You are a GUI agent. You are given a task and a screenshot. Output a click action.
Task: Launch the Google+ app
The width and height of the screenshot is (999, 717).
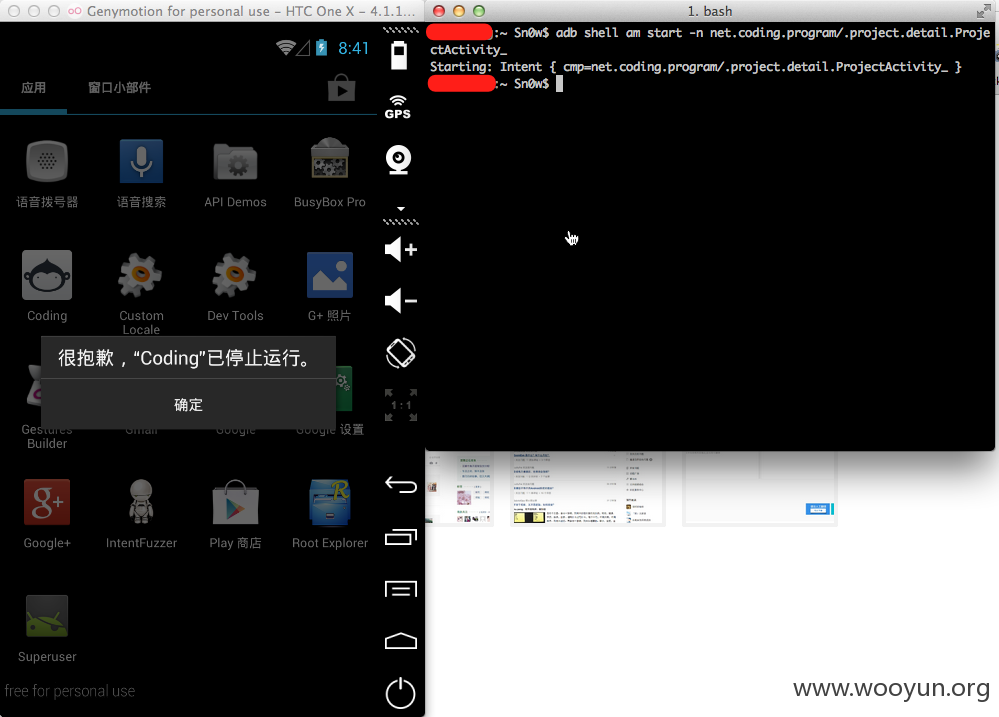(x=47, y=514)
